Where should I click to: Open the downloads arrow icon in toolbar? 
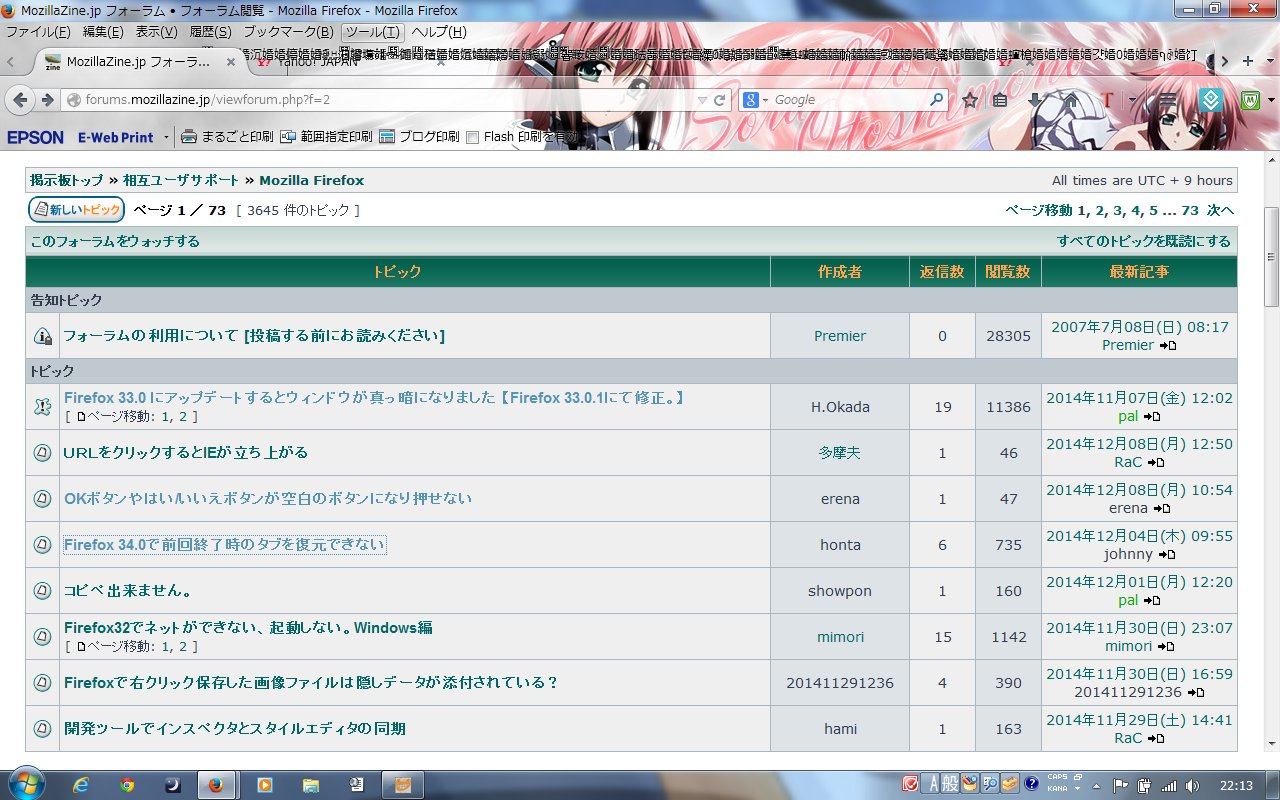(x=1035, y=100)
